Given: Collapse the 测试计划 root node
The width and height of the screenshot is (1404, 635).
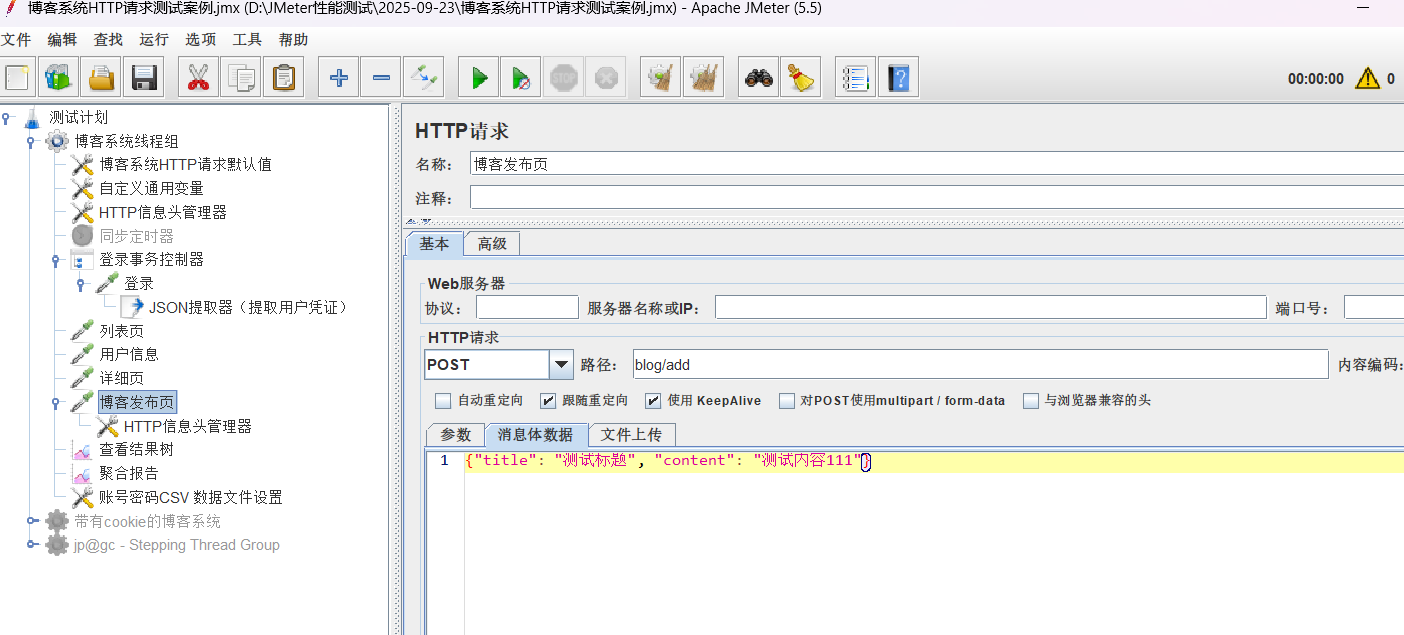Looking at the screenshot, I should coord(6,118).
